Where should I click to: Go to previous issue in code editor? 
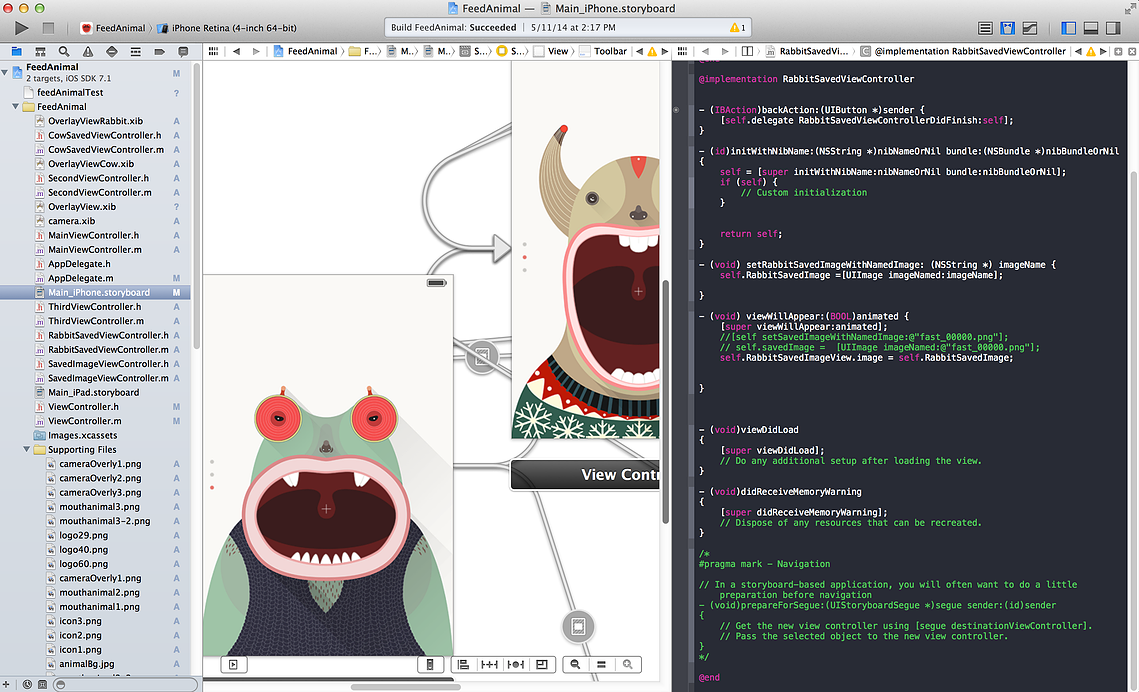click(1078, 52)
